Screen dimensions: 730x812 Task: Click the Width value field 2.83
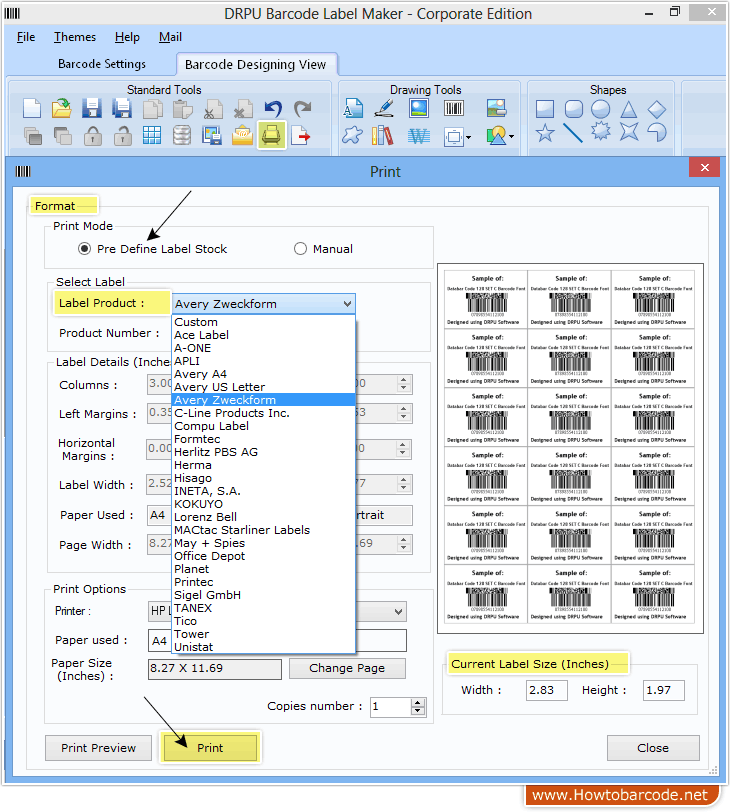click(547, 691)
